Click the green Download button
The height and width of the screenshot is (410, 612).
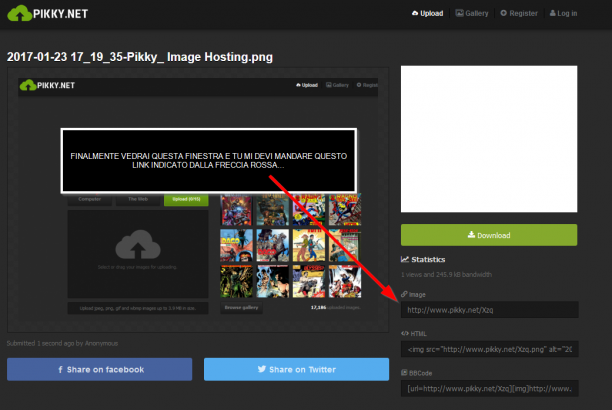[x=489, y=235]
